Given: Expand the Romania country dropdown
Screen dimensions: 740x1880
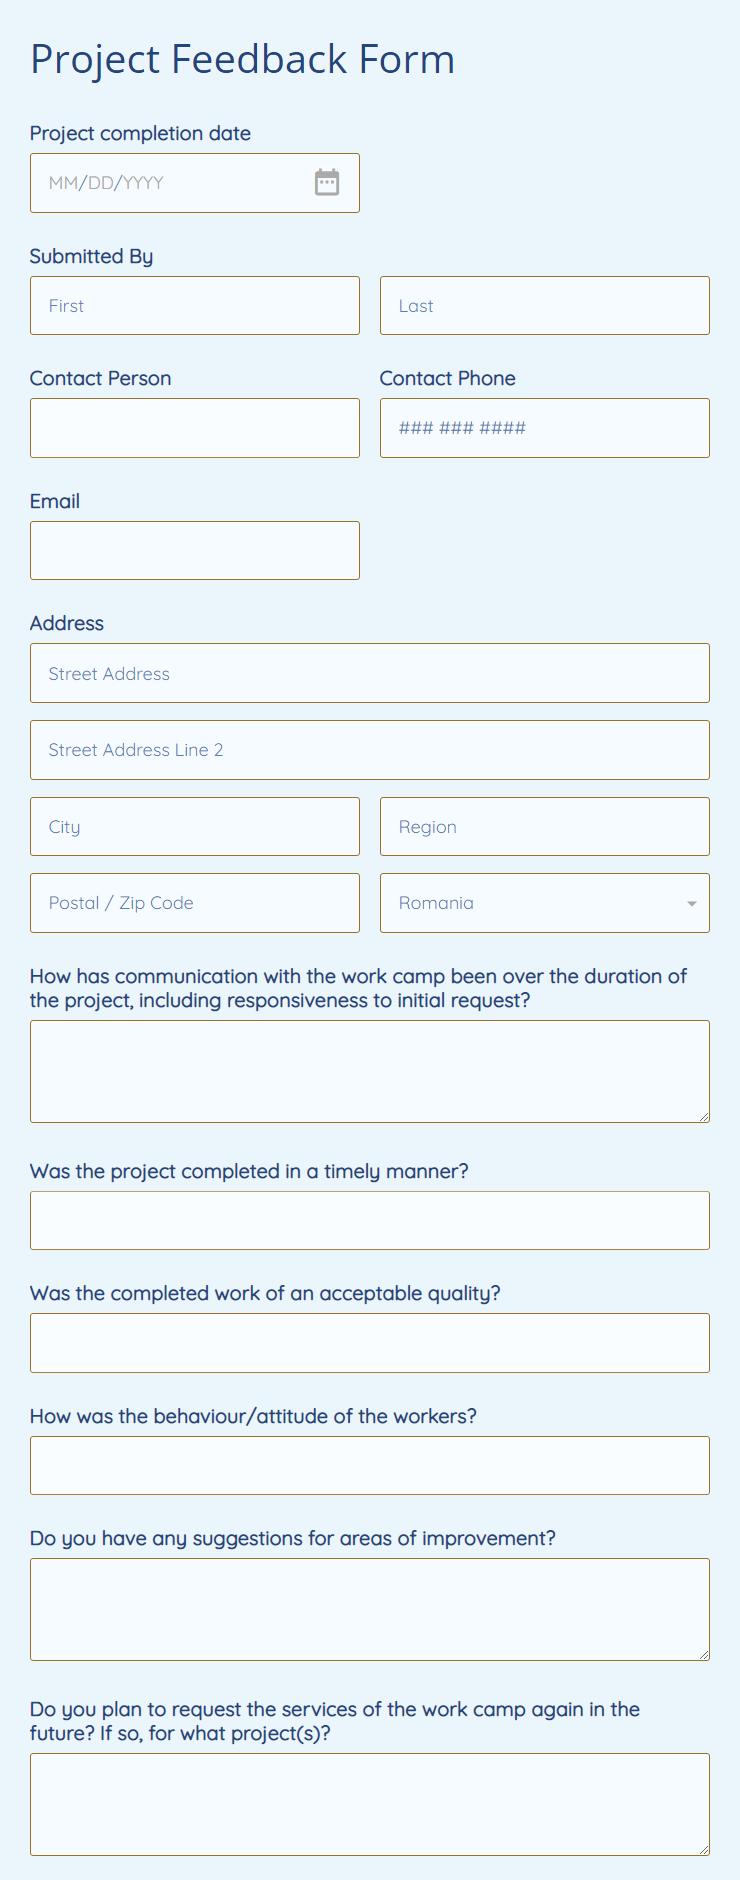Looking at the screenshot, I should point(544,903).
